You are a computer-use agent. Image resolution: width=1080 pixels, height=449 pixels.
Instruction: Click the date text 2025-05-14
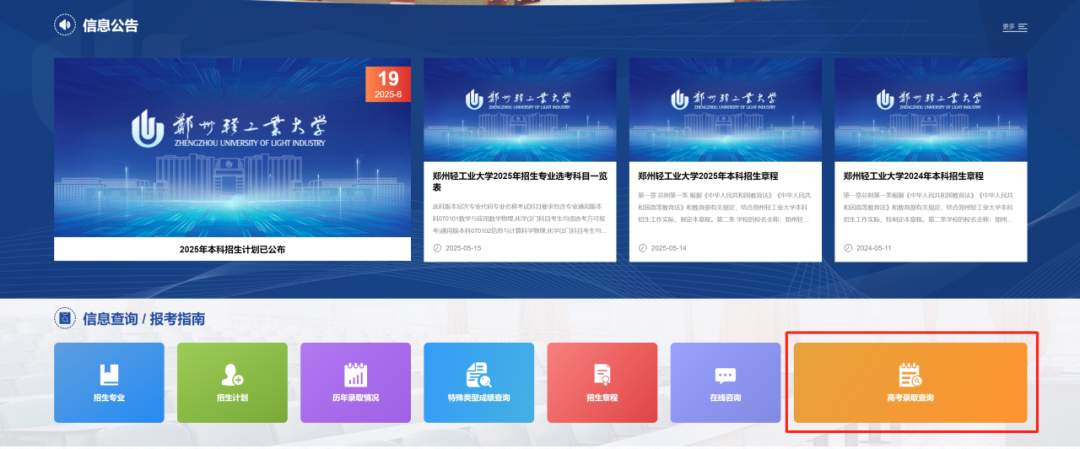pos(669,248)
